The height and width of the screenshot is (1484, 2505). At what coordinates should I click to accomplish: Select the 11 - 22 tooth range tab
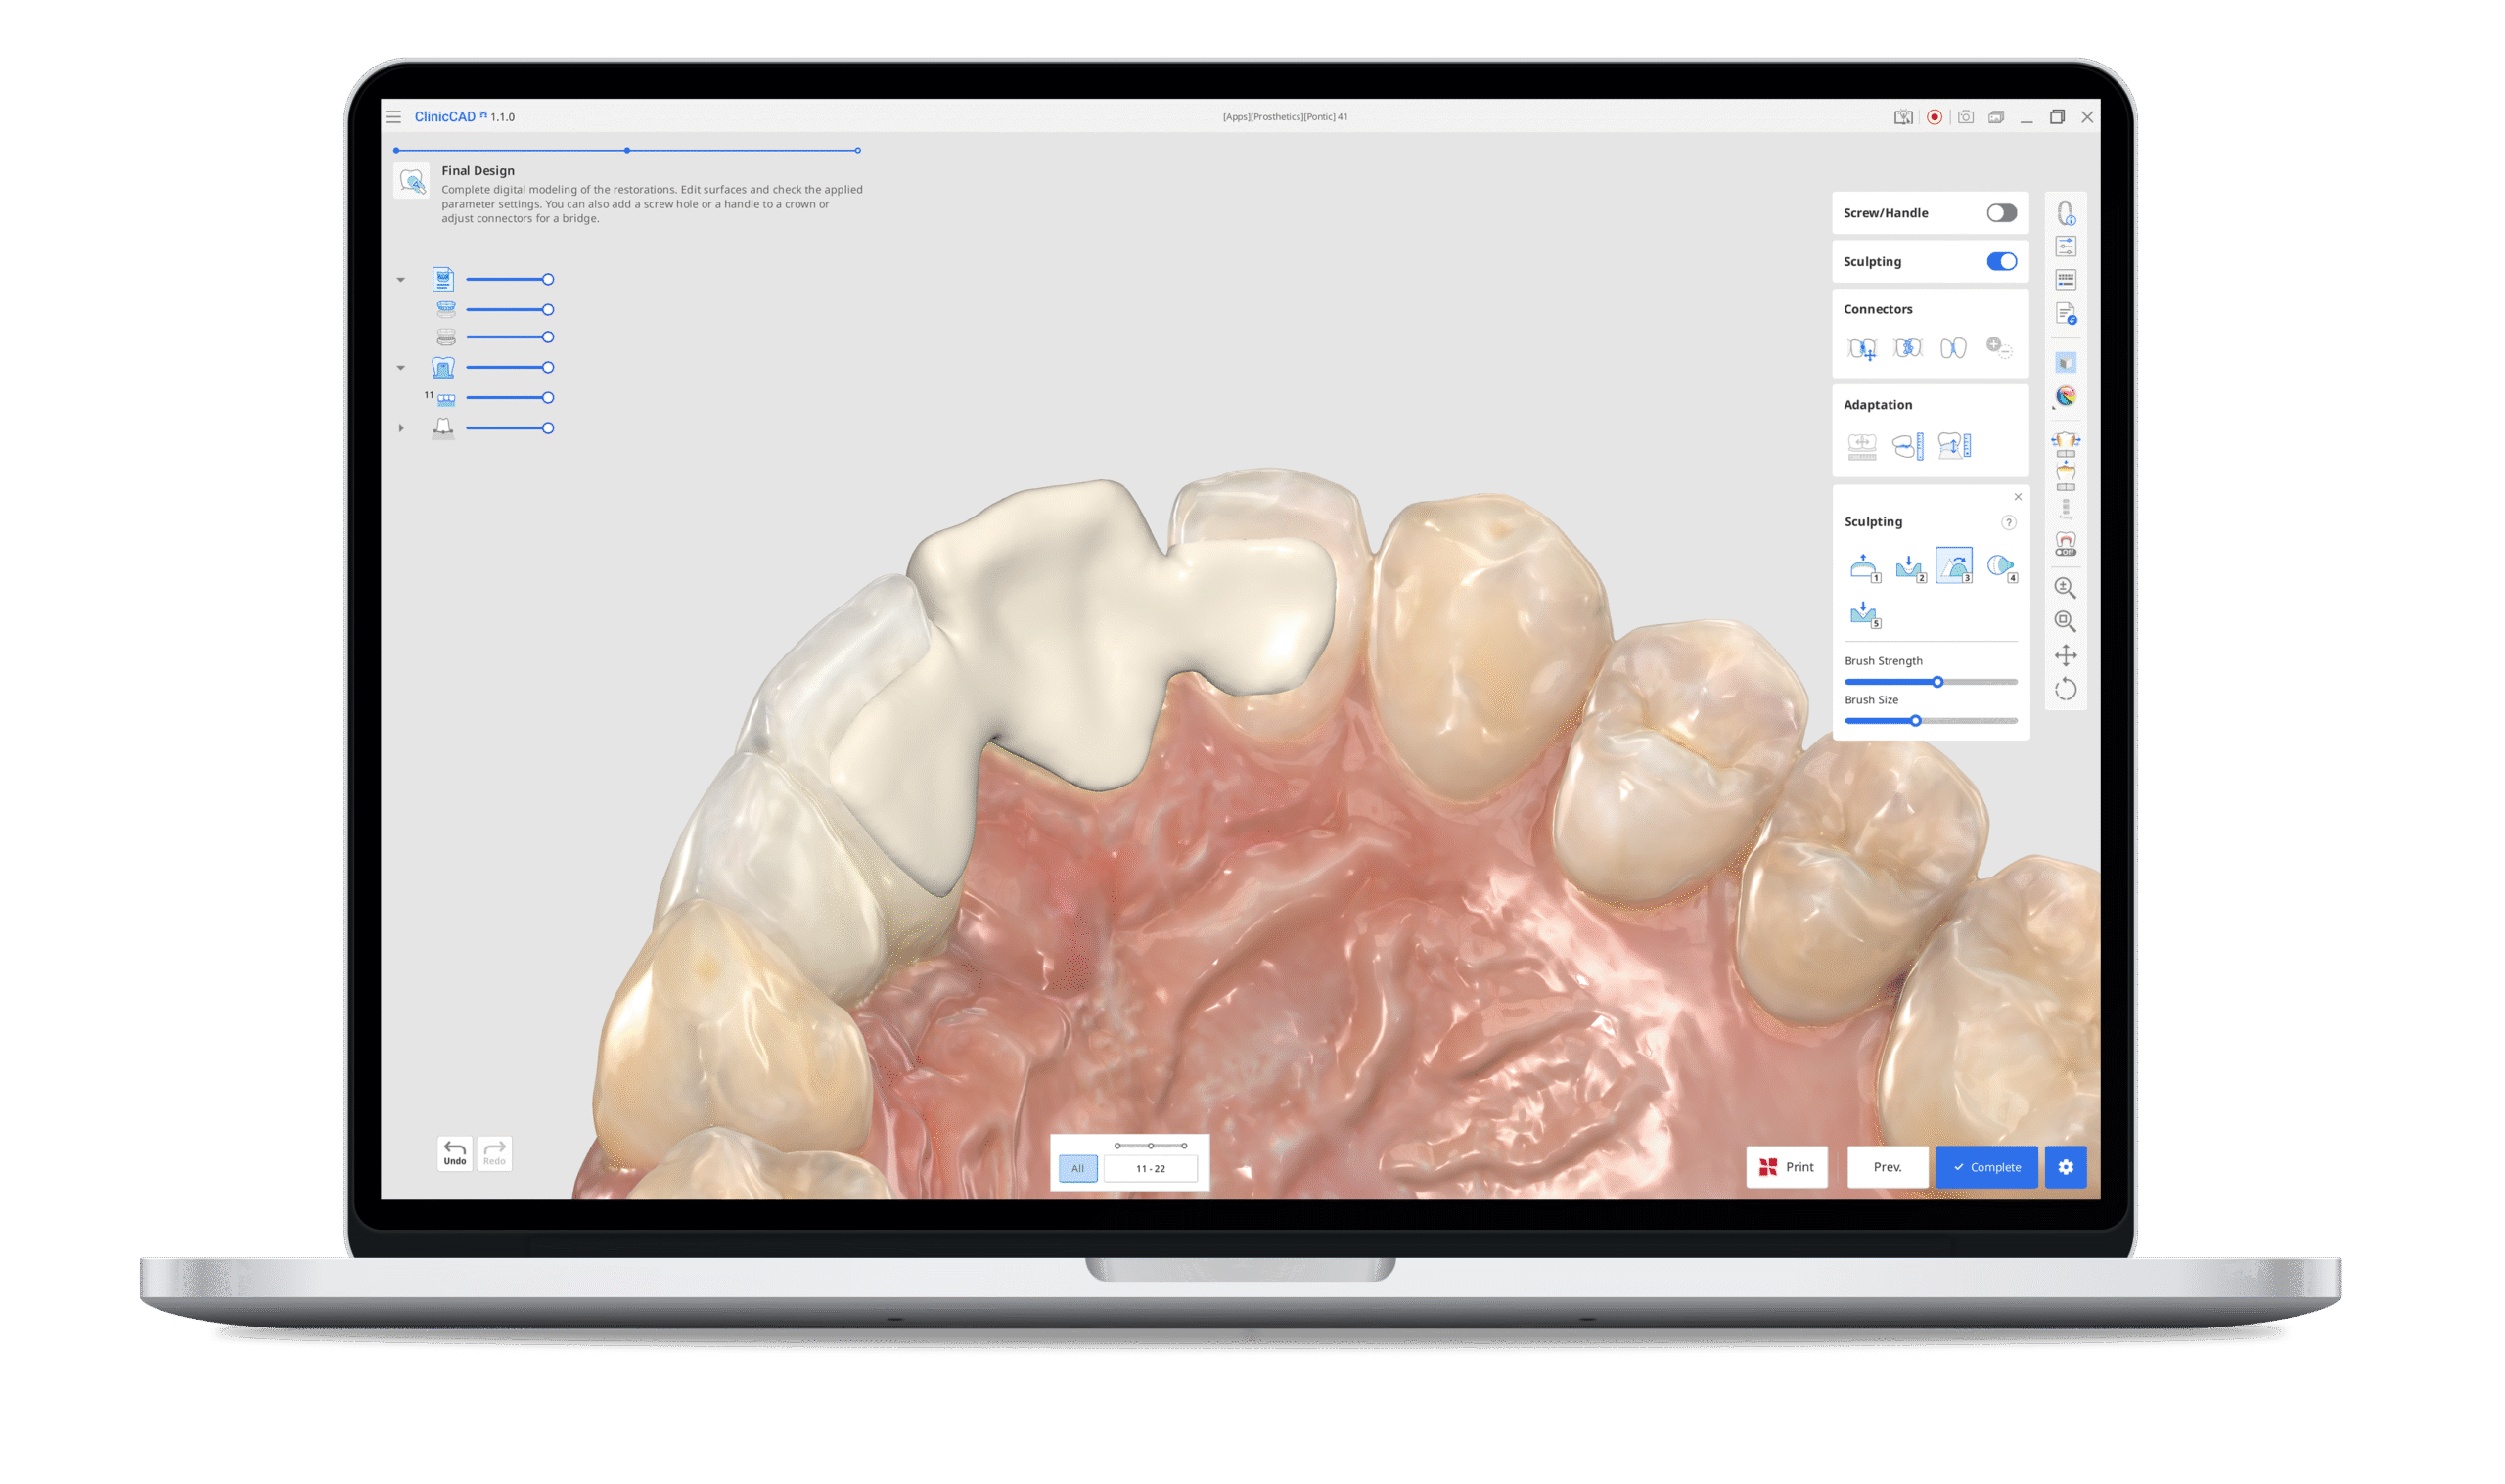[1150, 1168]
